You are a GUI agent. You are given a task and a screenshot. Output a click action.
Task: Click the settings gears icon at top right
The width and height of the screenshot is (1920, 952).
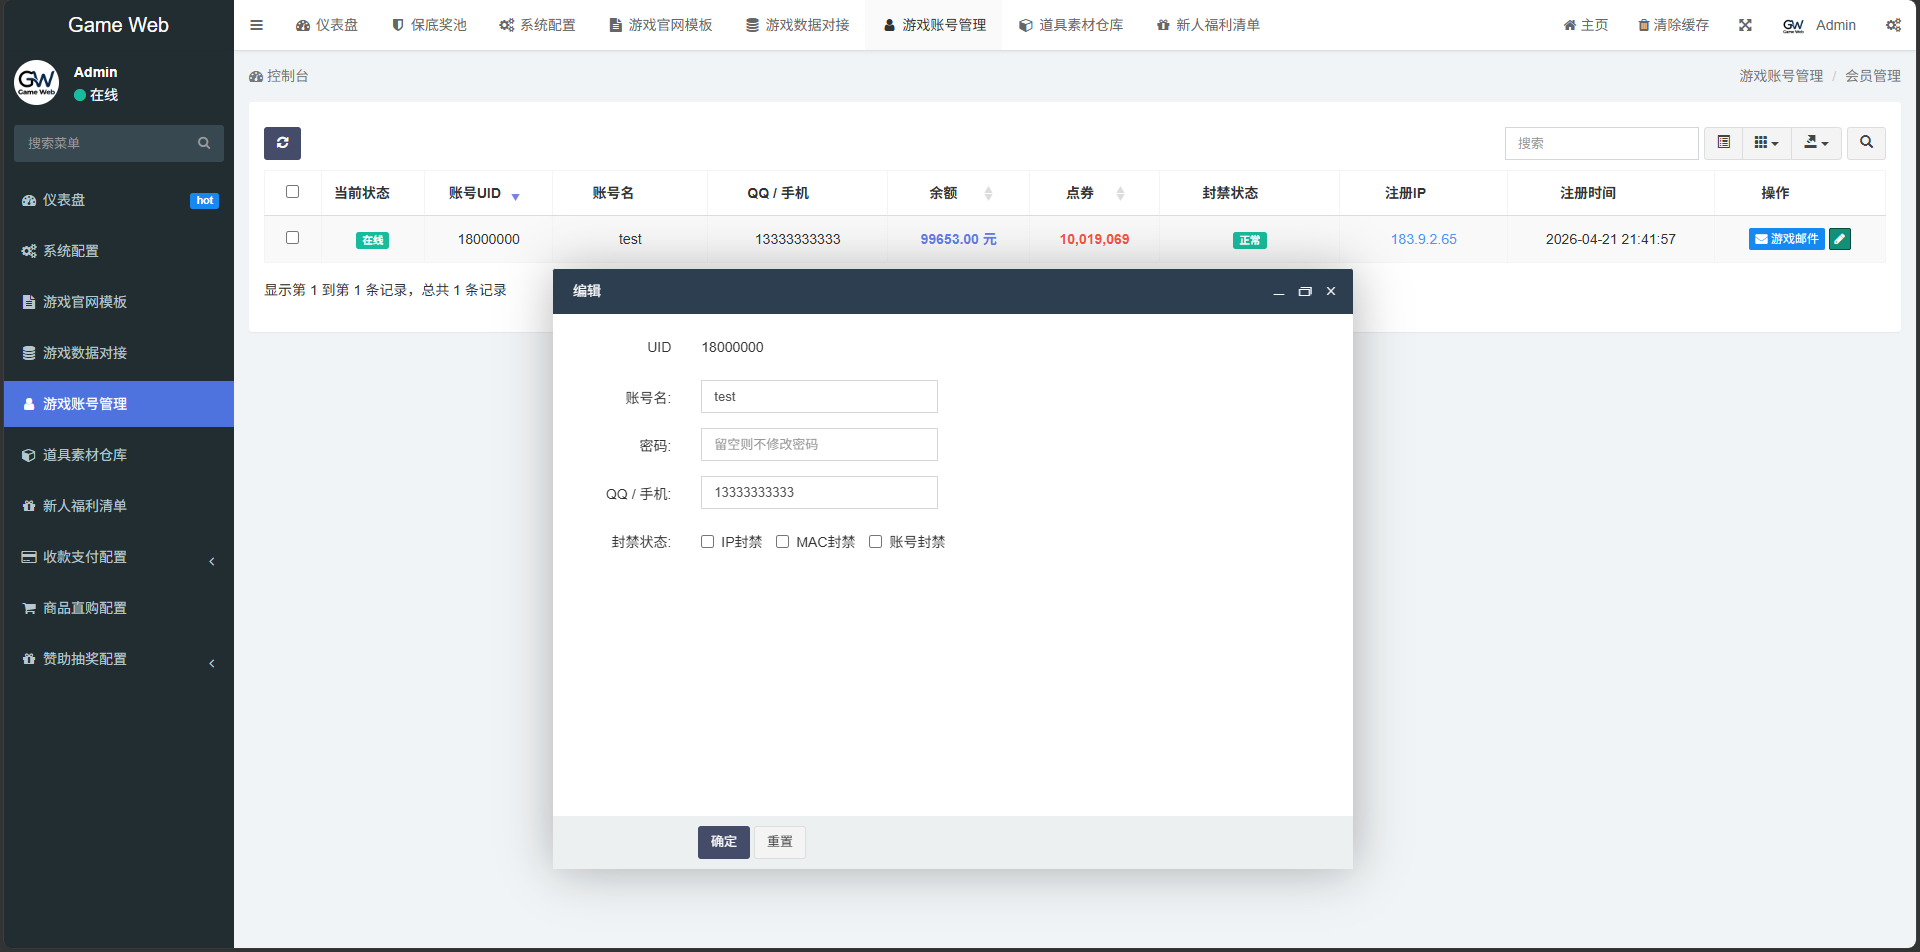pos(1892,25)
